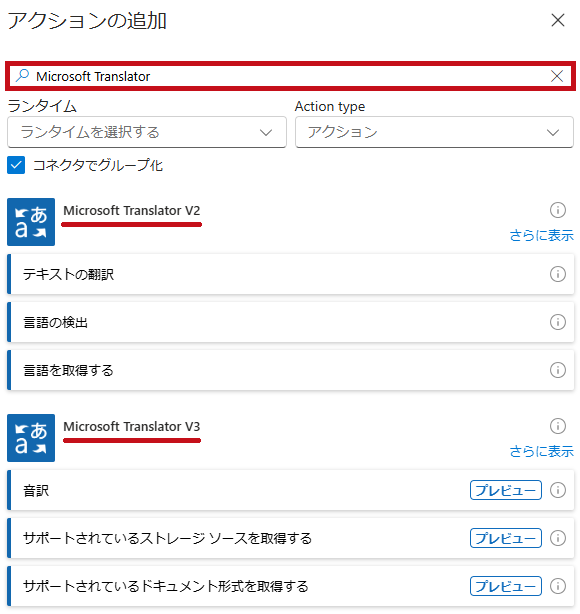
Task: Click the search magnifier icon
Action: [23, 76]
